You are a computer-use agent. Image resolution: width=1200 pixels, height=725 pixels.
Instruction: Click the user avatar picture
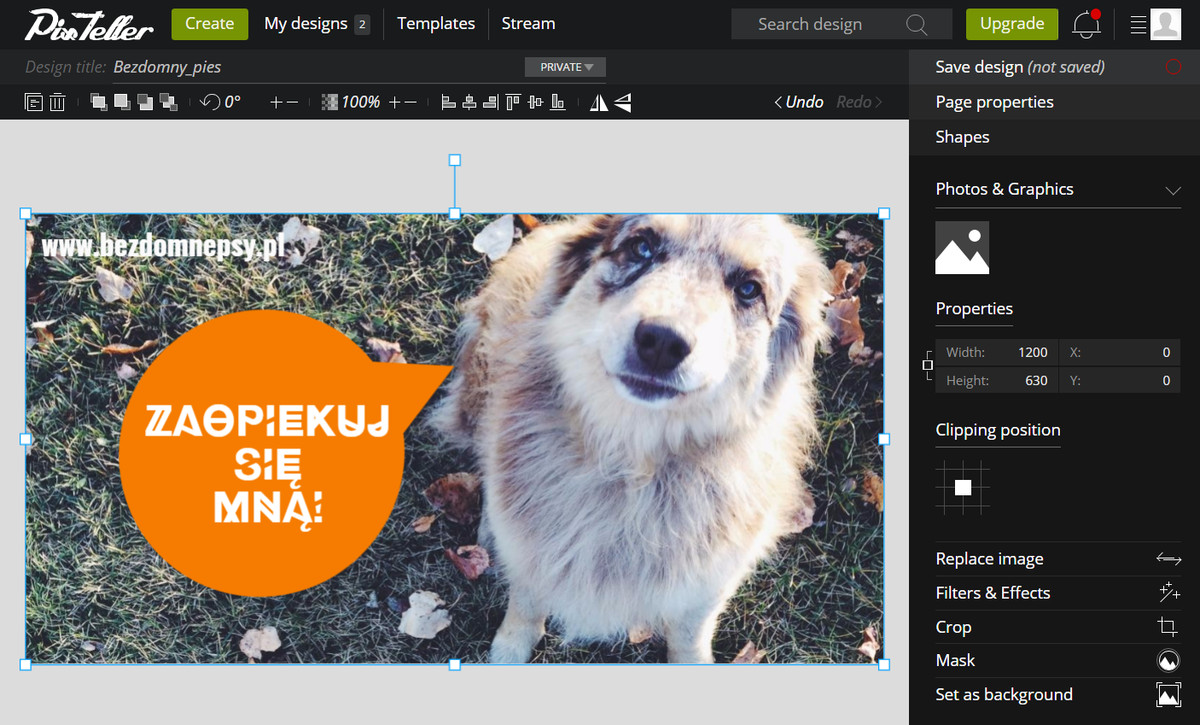pyautogui.click(x=1166, y=24)
